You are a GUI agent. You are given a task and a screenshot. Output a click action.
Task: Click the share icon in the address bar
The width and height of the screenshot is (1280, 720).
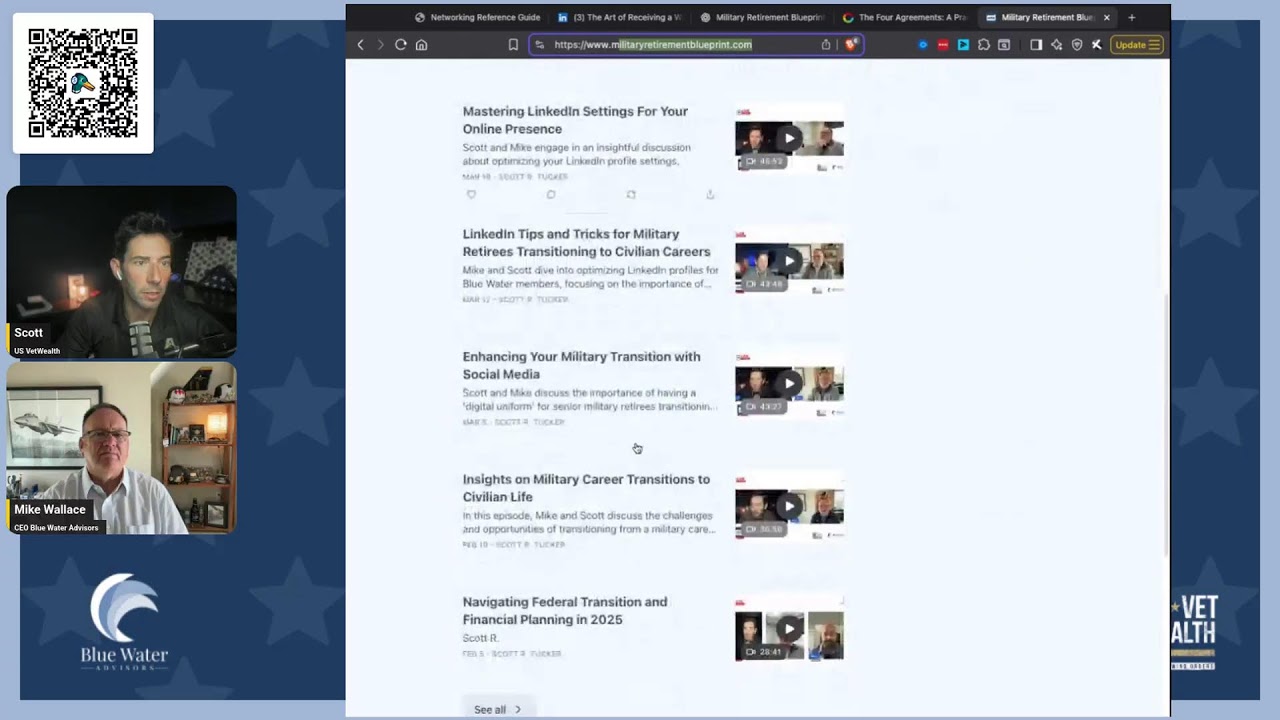(x=826, y=45)
